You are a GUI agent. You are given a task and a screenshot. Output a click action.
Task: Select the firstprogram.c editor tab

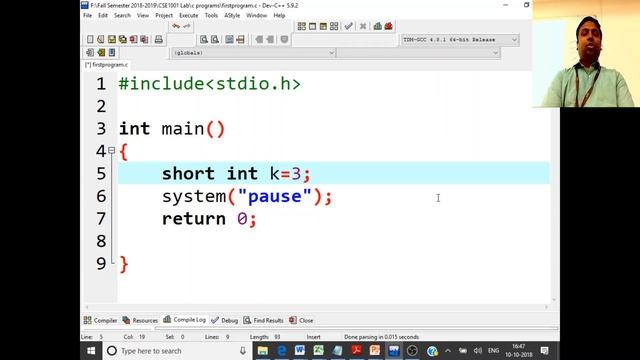pos(106,65)
